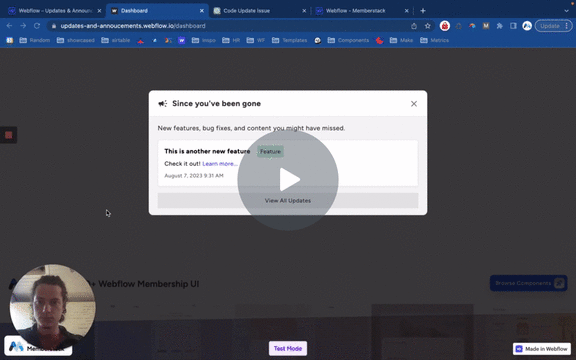
Task: Open the Components bookmarks folder
Action: click(x=349, y=40)
